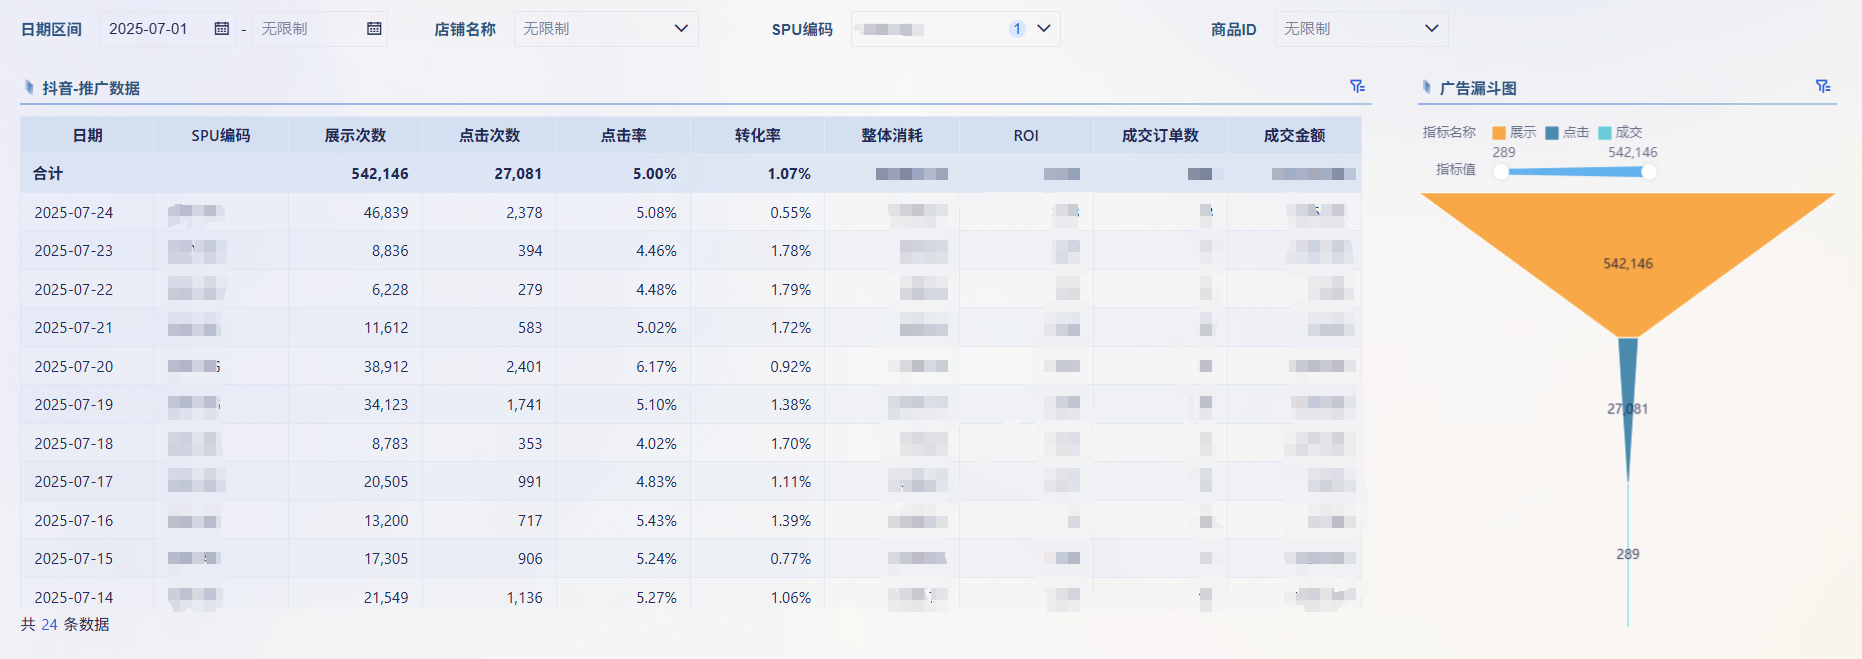Click conversion cell 1.79%
The width and height of the screenshot is (1862, 659).
pyautogui.click(x=790, y=289)
